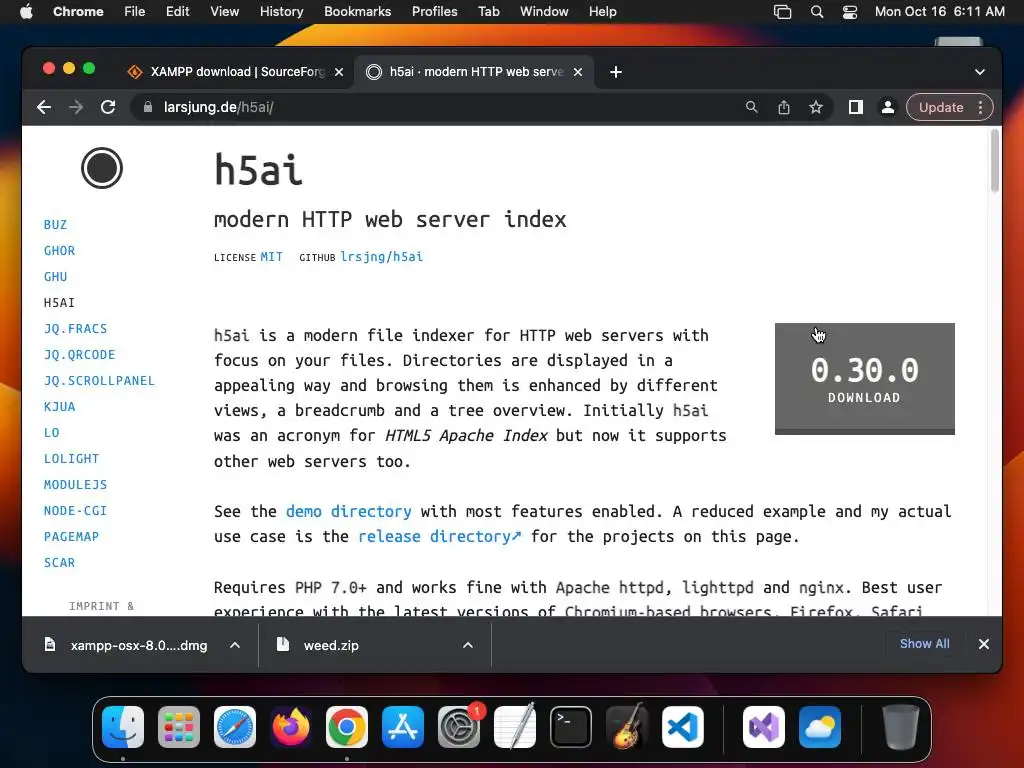
Task: Bookmark this page with the star icon
Action: (x=816, y=107)
